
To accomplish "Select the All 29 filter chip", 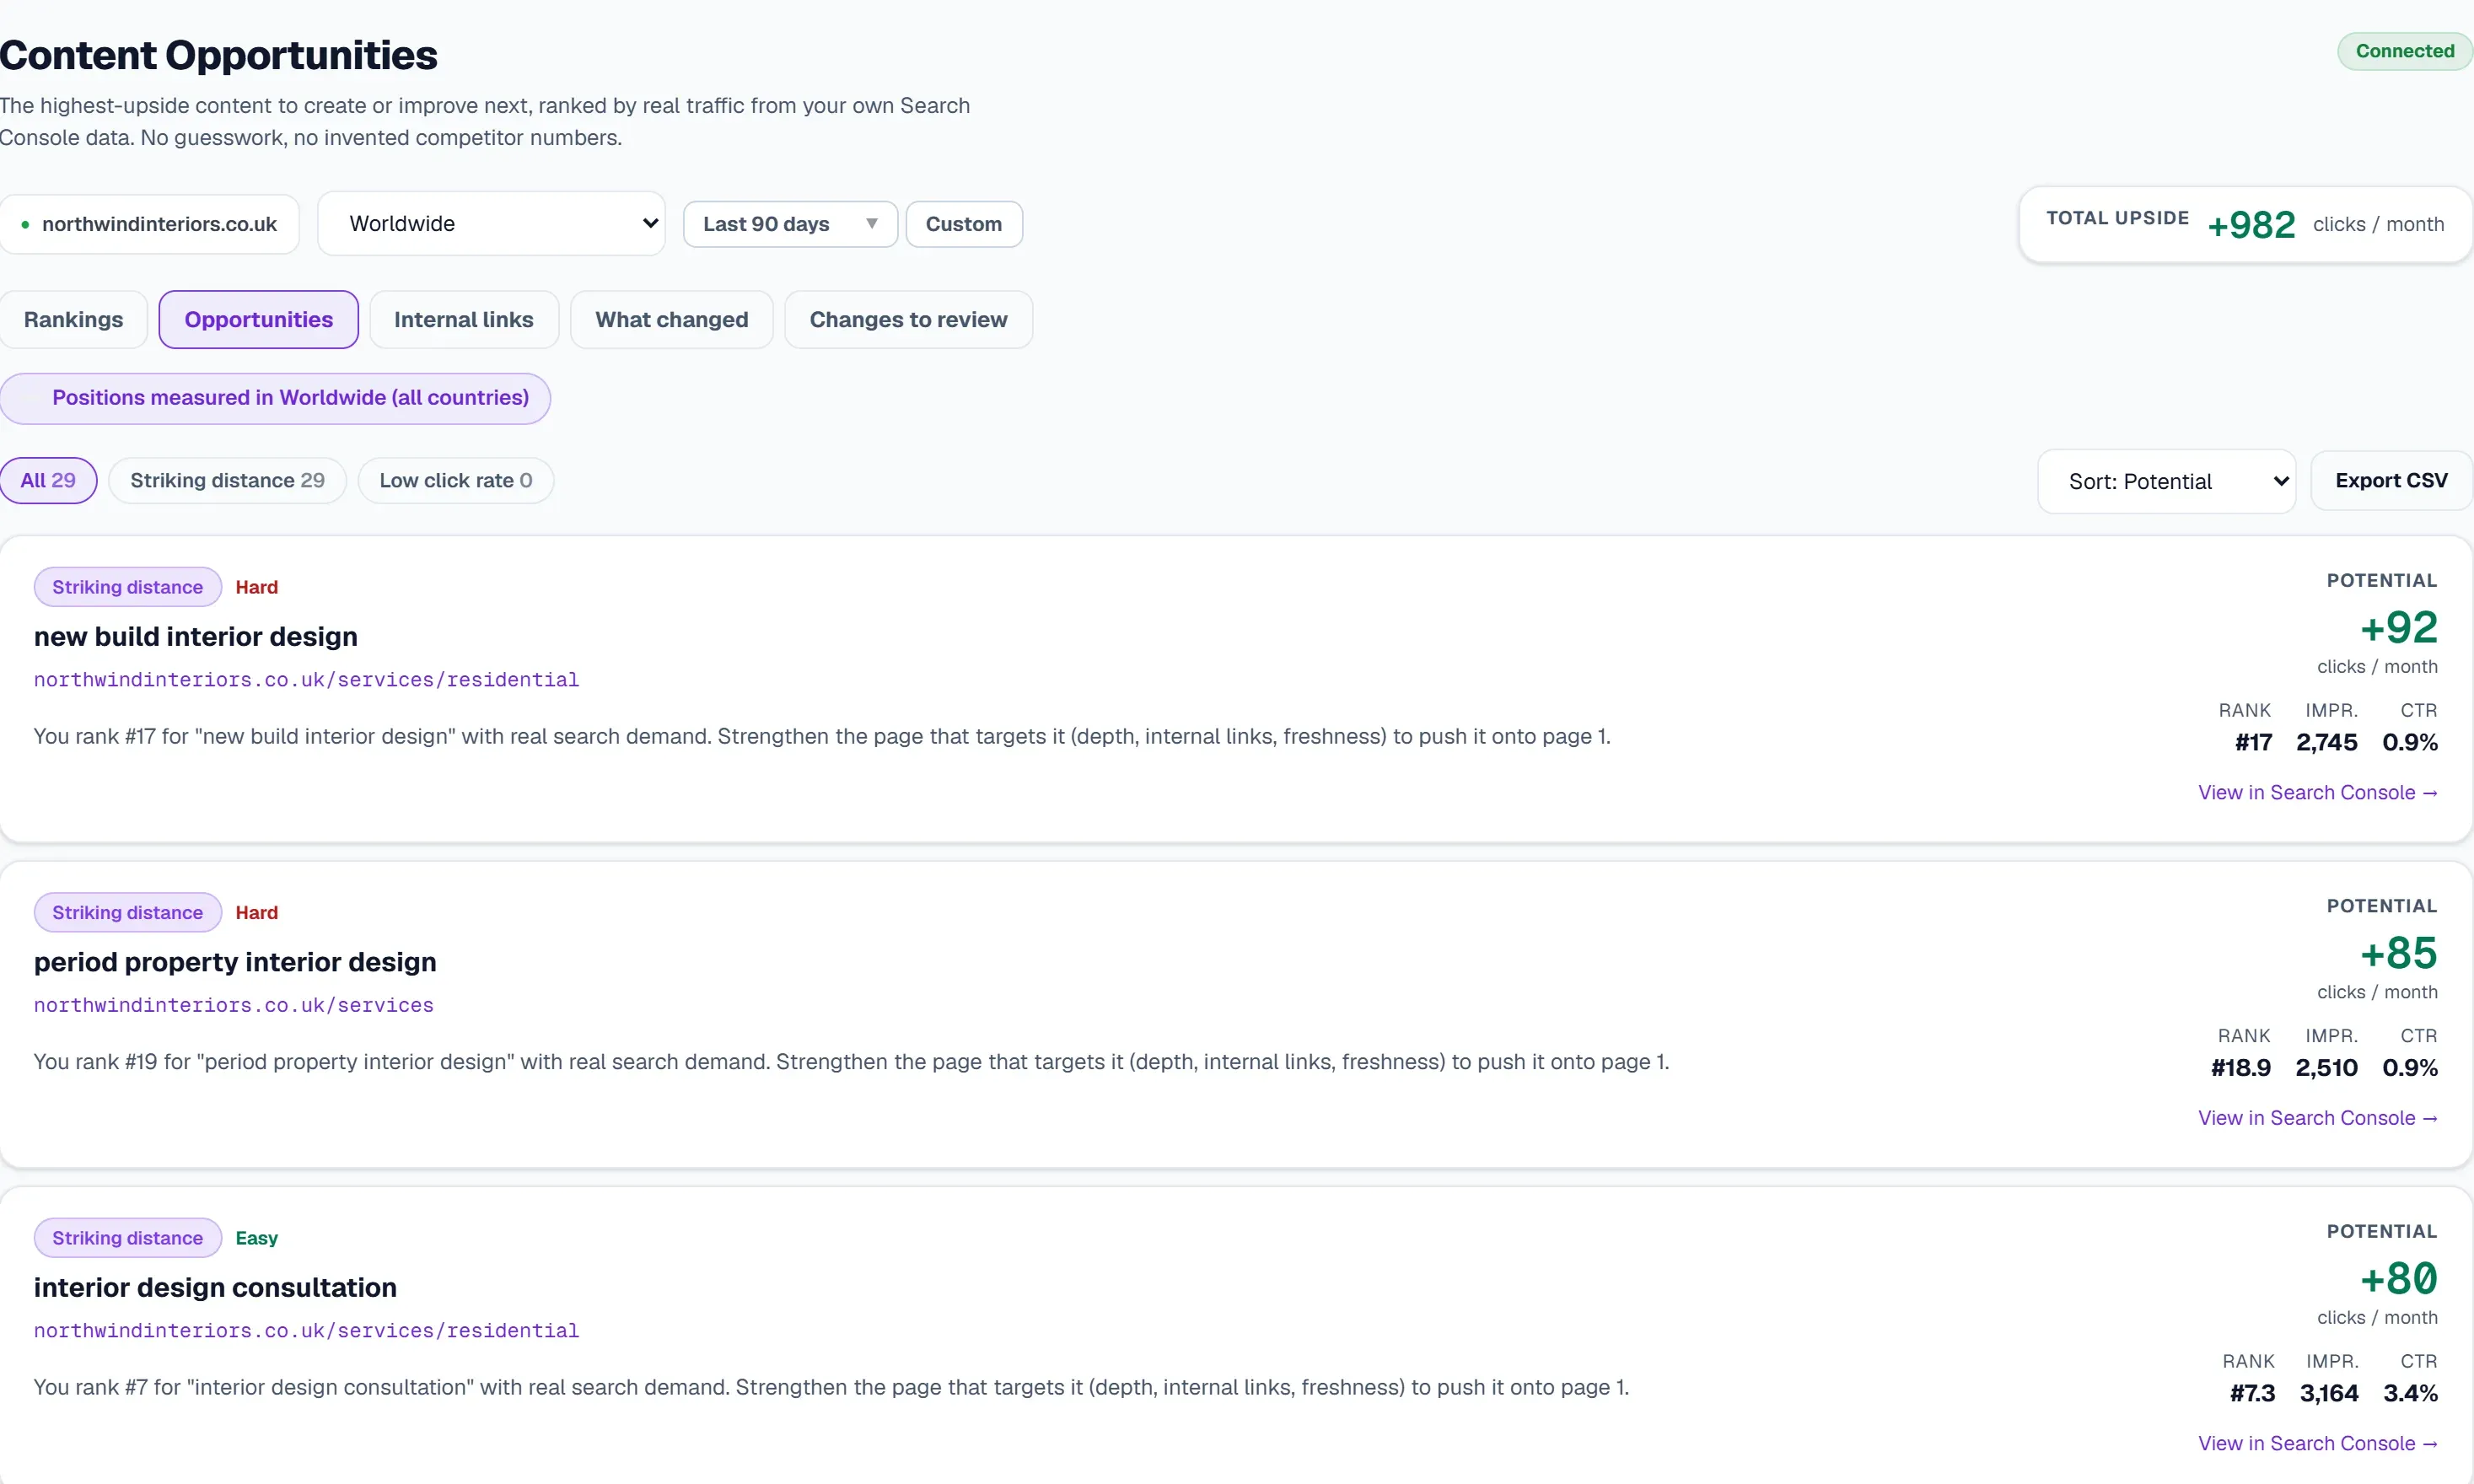I will [x=48, y=480].
